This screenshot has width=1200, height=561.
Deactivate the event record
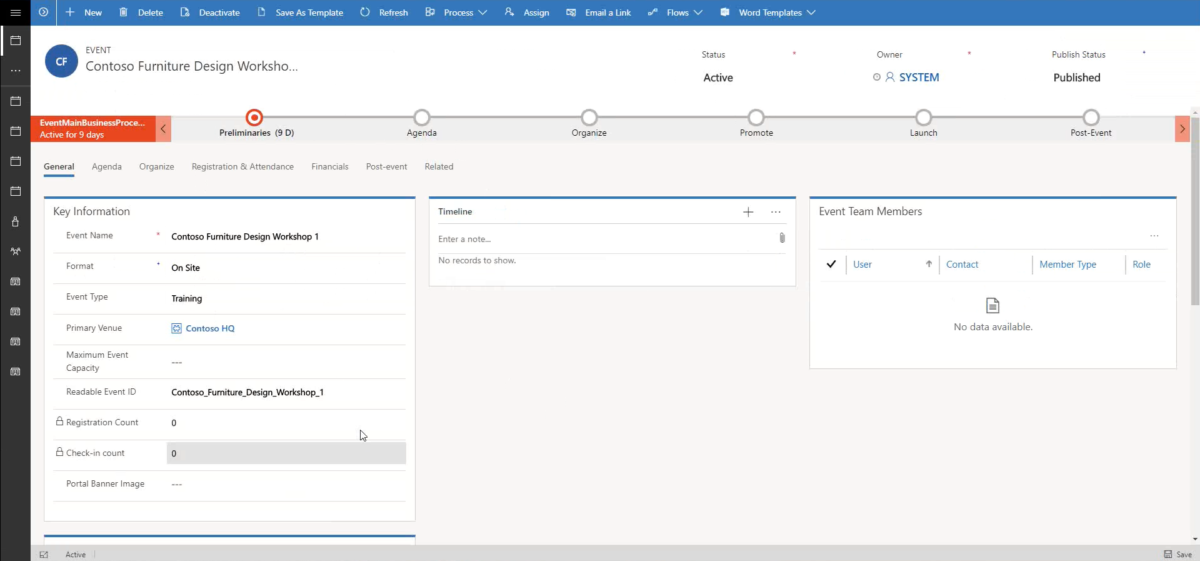[209, 12]
